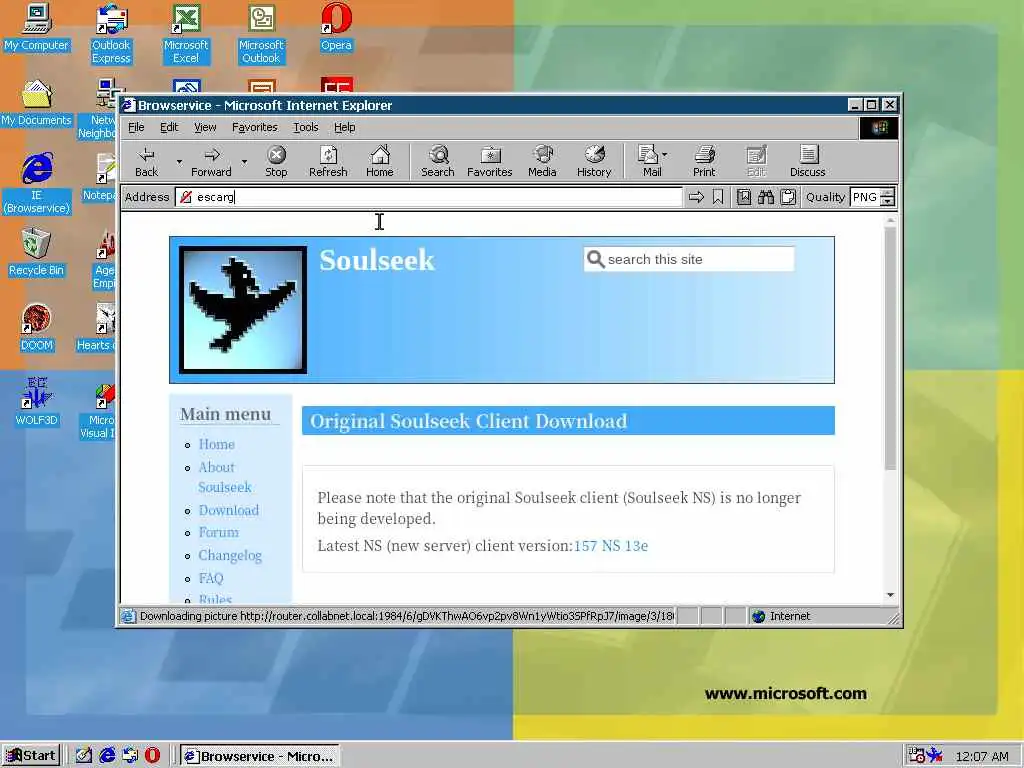Image resolution: width=1024 pixels, height=768 pixels.
Task: Click the bookmark ribbon icon in the address row
Action: 718,197
